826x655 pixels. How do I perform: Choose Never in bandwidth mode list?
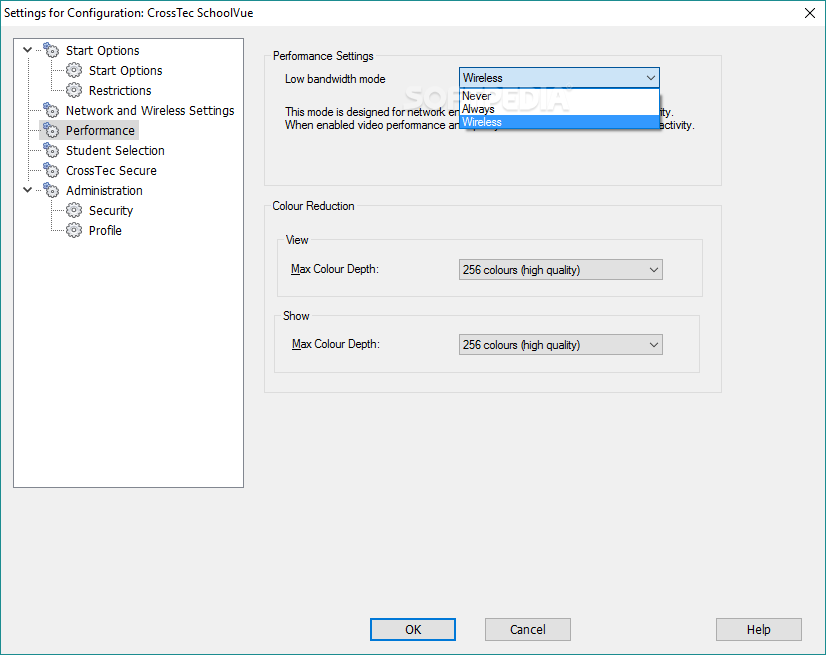[559, 96]
